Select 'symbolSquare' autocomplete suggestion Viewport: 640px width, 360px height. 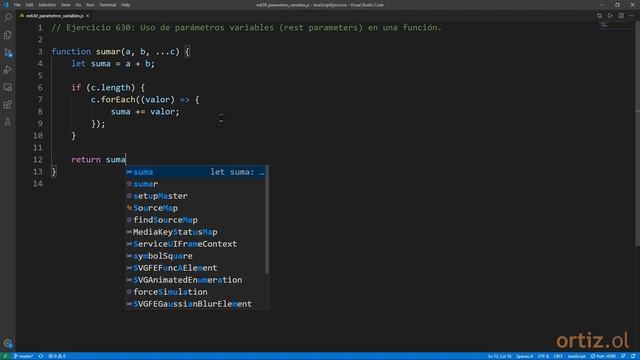pos(196,256)
